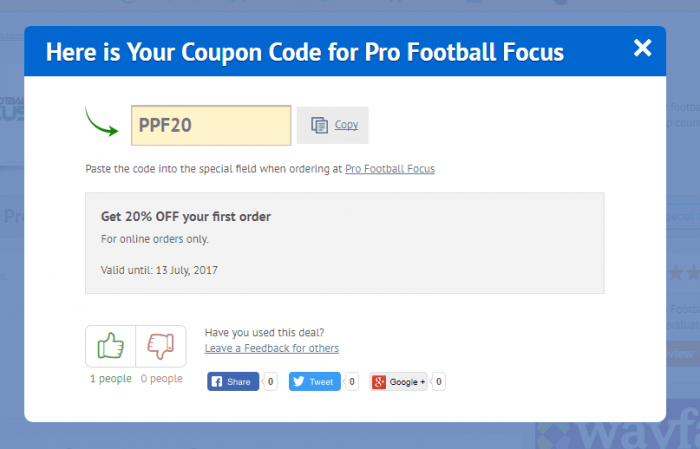Give thumbs down to this deal
The width and height of the screenshot is (700, 449).
pyautogui.click(x=161, y=346)
